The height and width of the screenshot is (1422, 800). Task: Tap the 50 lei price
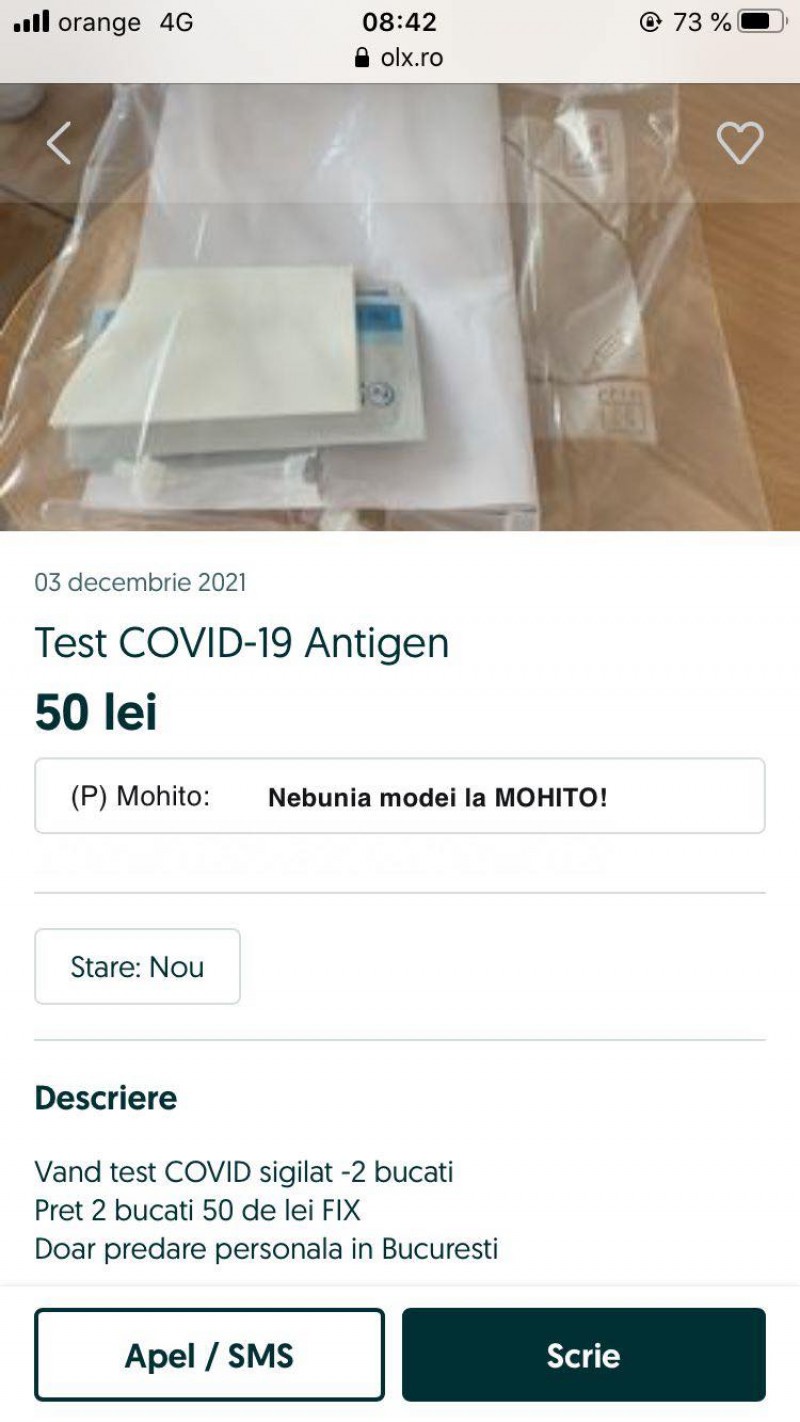(96, 713)
